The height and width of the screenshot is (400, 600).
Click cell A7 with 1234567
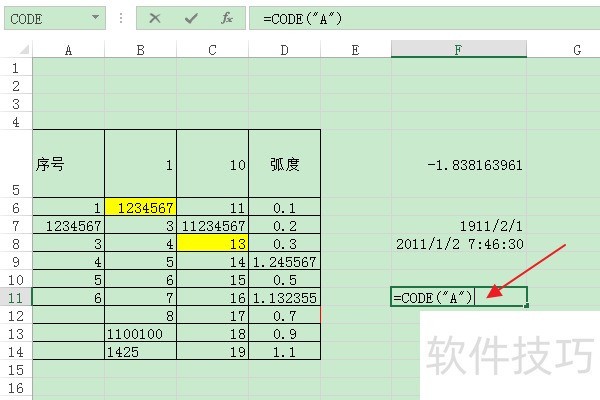[x=68, y=225]
